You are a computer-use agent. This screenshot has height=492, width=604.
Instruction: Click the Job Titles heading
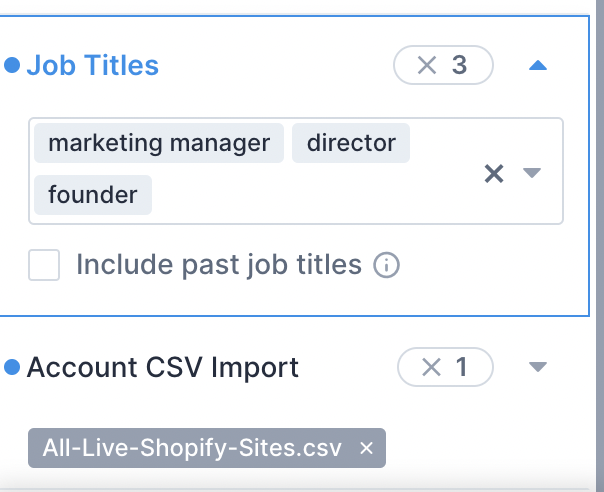(92, 65)
